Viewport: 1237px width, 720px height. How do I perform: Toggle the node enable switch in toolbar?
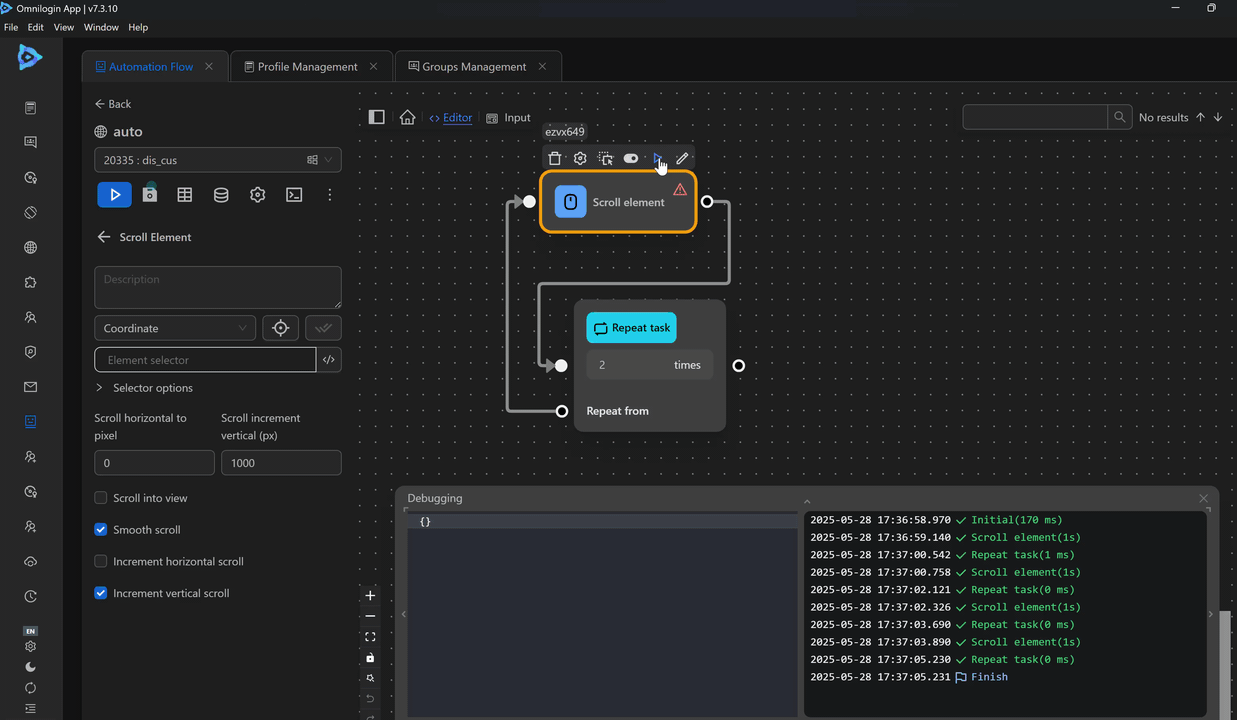coord(631,158)
